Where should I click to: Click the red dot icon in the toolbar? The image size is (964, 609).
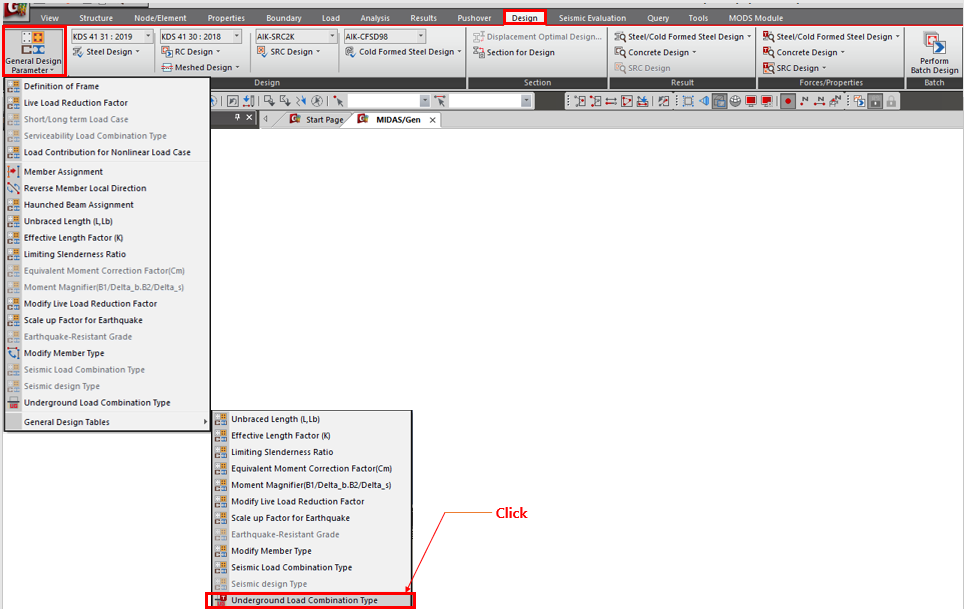pyautogui.click(x=788, y=102)
